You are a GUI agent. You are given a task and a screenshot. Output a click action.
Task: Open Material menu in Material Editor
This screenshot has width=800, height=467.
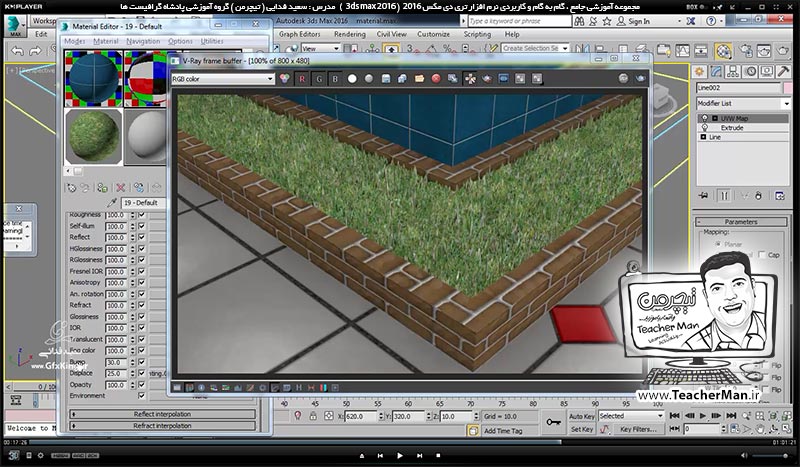click(106, 41)
